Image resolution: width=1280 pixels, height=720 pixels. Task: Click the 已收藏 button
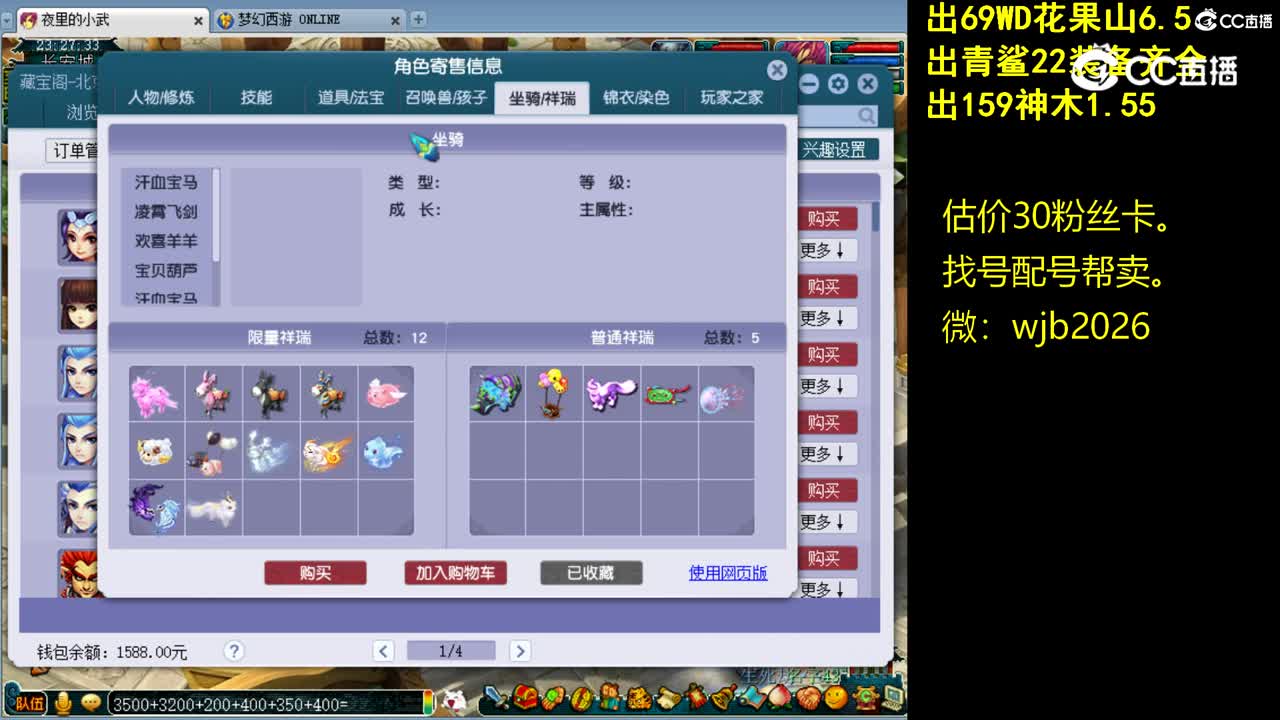[591, 573]
